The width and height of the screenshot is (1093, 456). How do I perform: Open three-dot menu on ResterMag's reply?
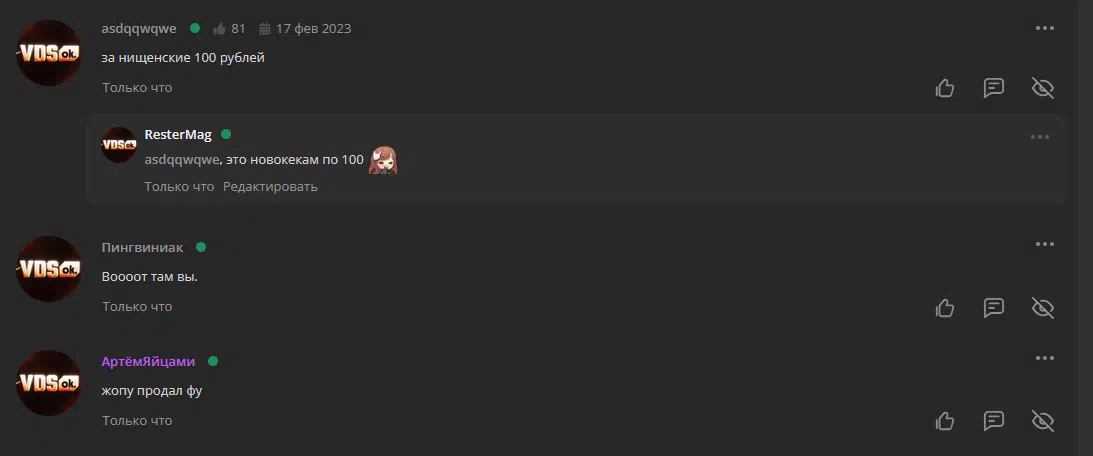coord(1039,137)
